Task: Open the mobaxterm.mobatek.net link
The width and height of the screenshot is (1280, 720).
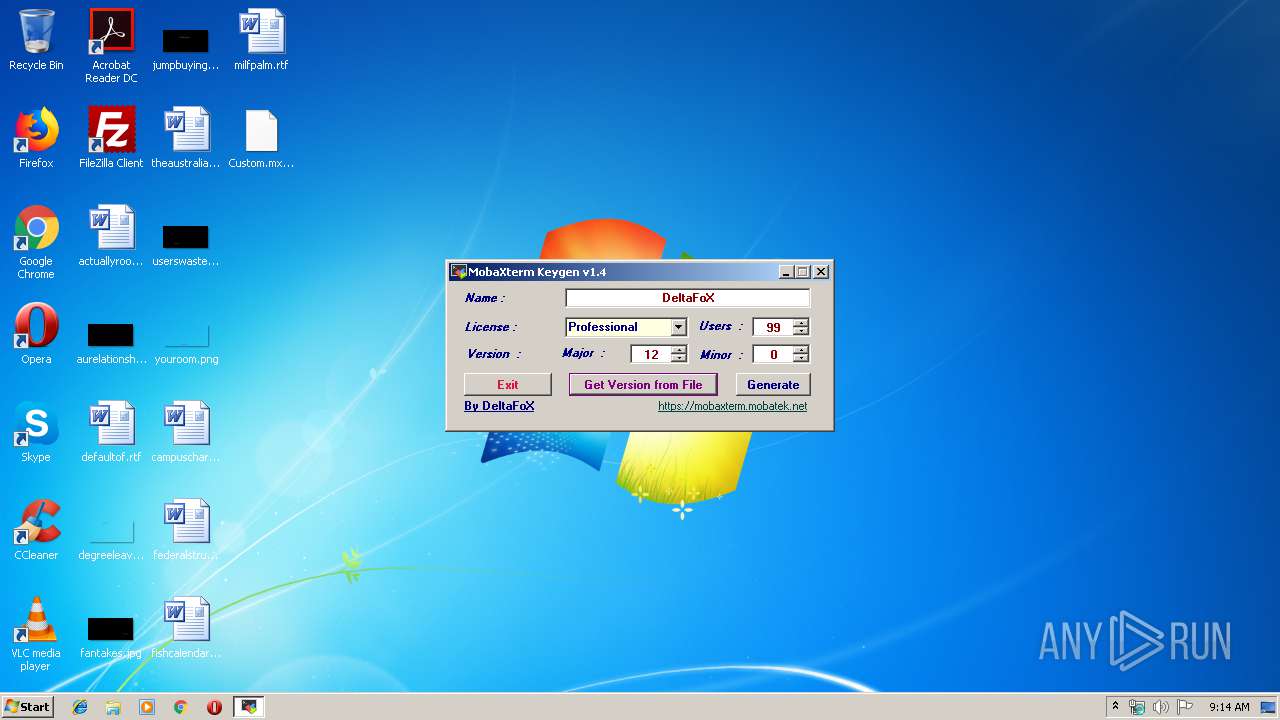Action: point(732,406)
